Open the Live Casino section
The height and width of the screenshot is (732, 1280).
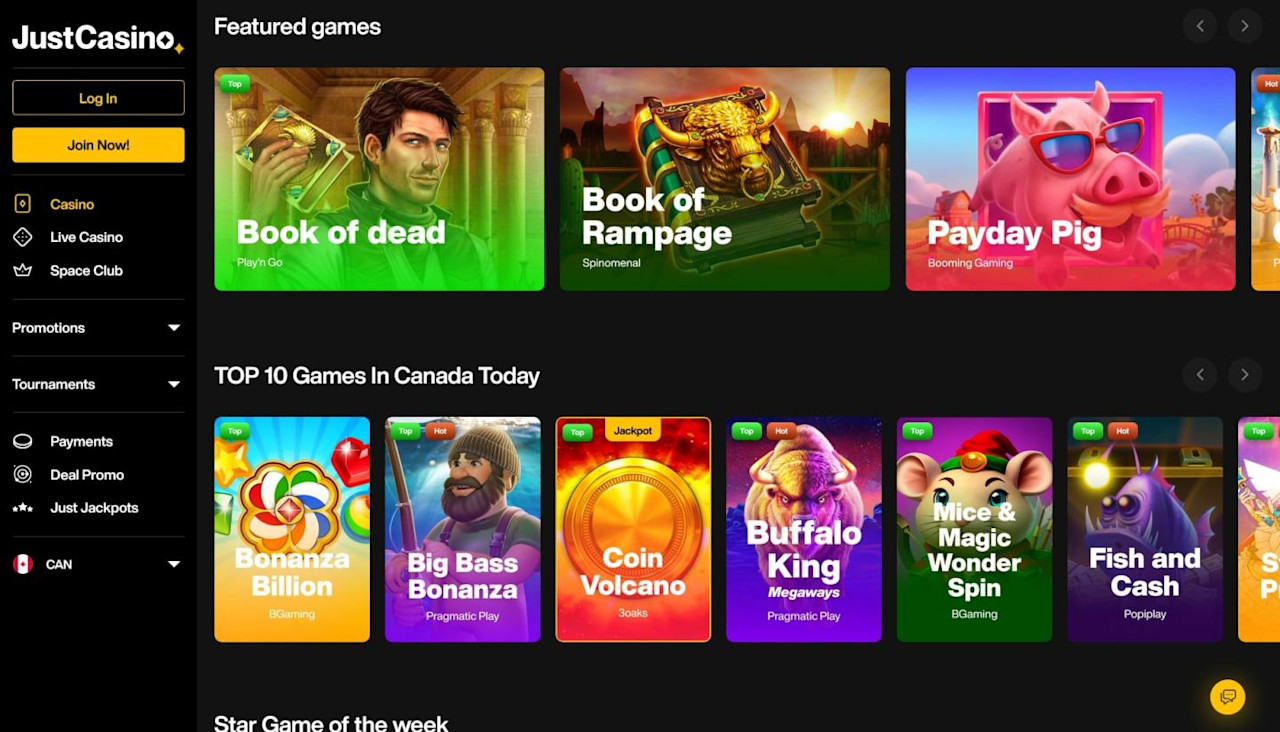pos(86,237)
